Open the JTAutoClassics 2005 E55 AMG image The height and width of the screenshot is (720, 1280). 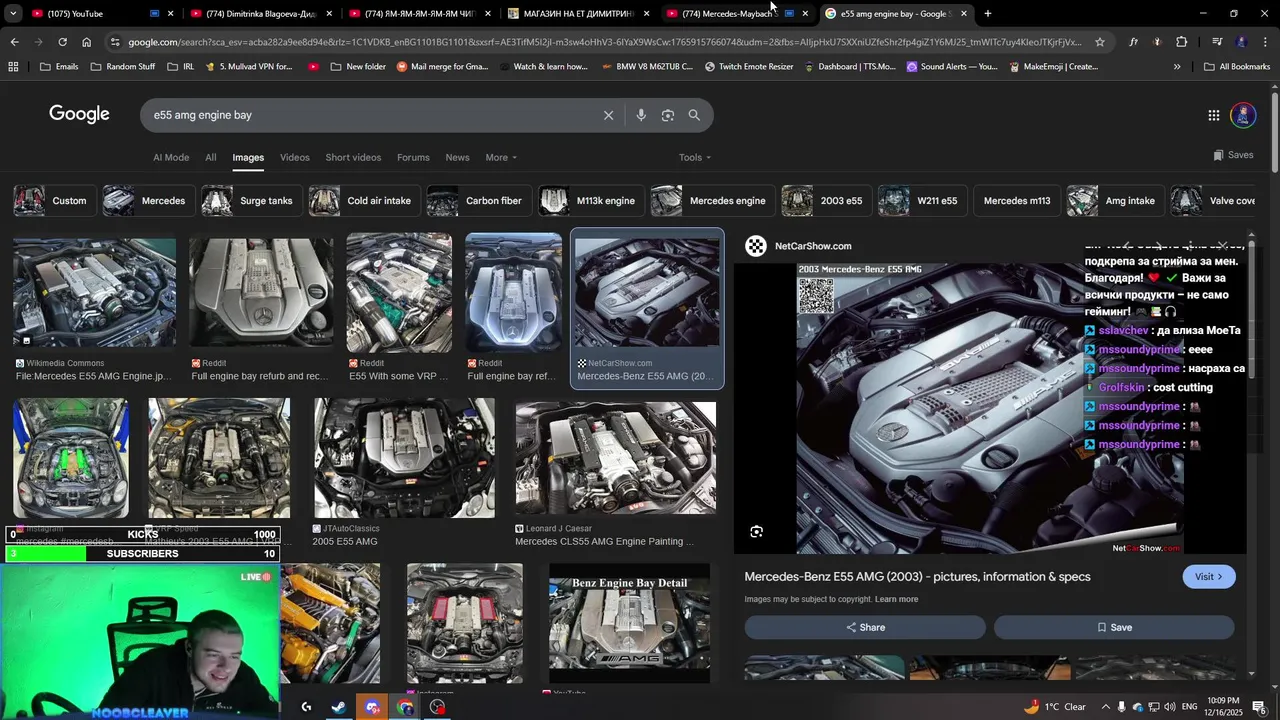point(404,458)
